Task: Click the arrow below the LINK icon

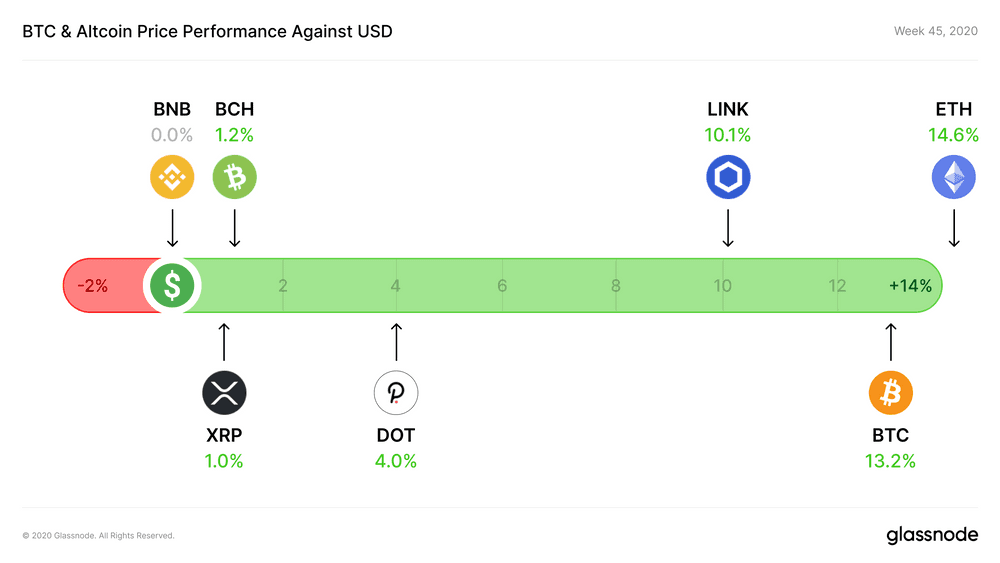Action: (x=728, y=228)
